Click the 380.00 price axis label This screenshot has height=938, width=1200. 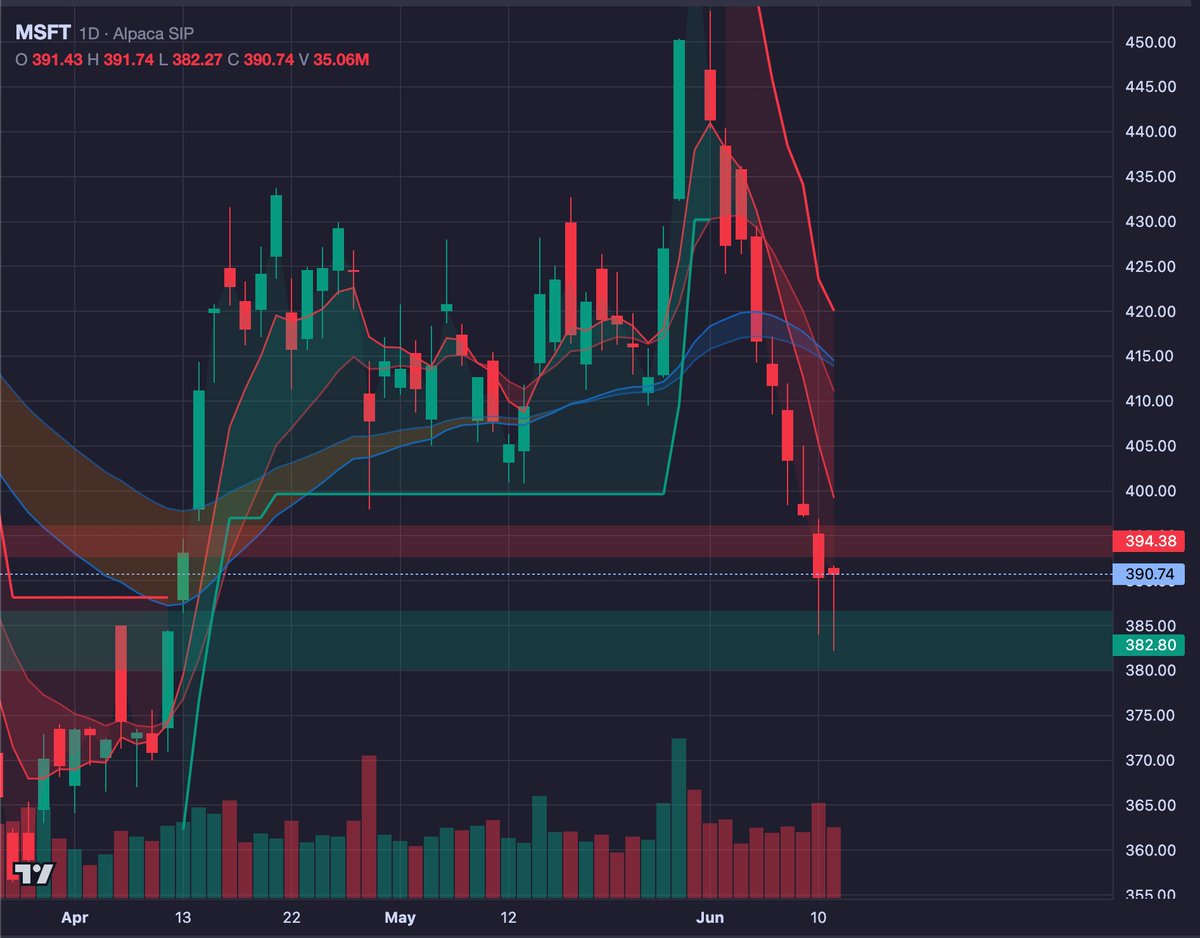point(1149,670)
